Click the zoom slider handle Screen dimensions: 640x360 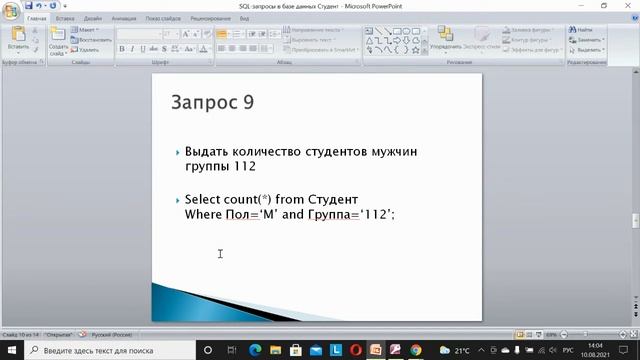[586, 335]
